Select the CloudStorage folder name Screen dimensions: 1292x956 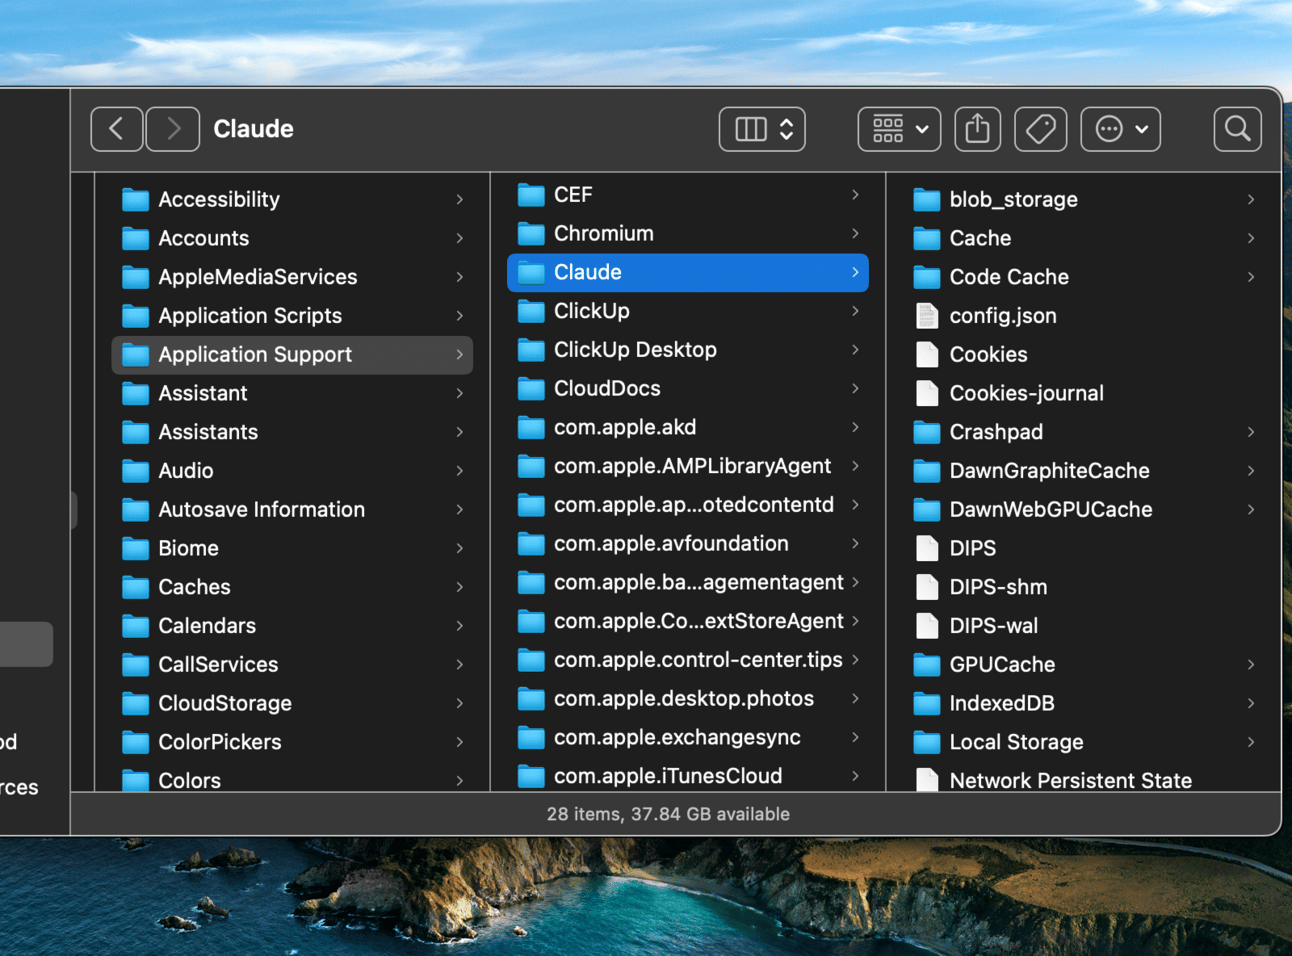[225, 704]
